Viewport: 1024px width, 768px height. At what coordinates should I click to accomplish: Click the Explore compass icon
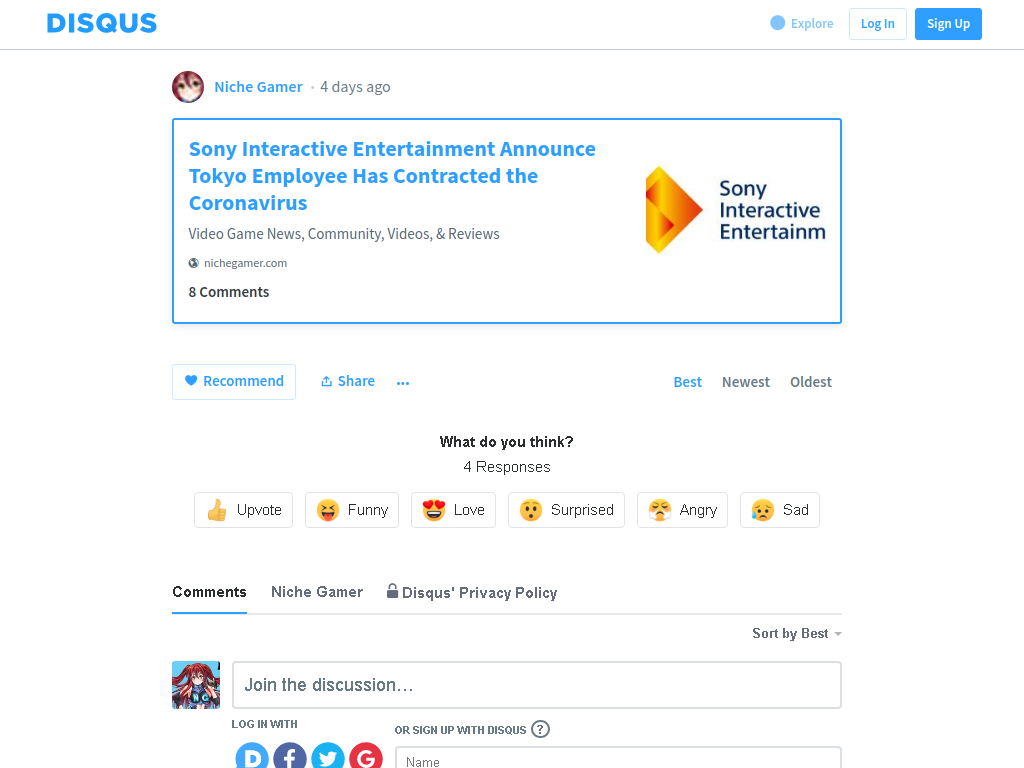pos(777,23)
